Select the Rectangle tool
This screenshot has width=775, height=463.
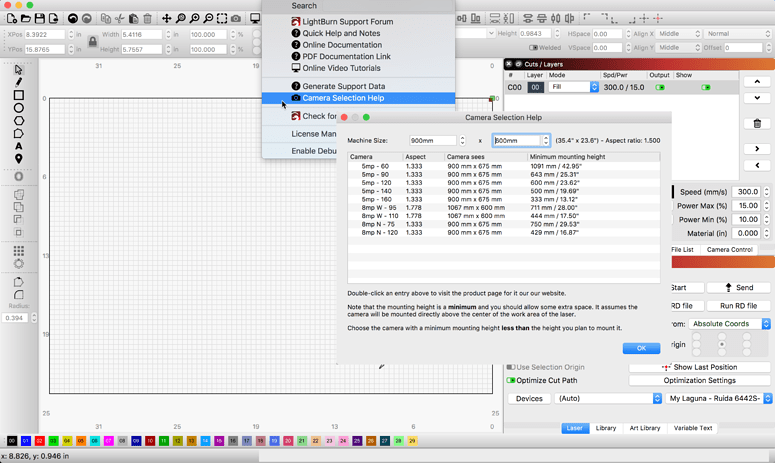click(x=19, y=95)
